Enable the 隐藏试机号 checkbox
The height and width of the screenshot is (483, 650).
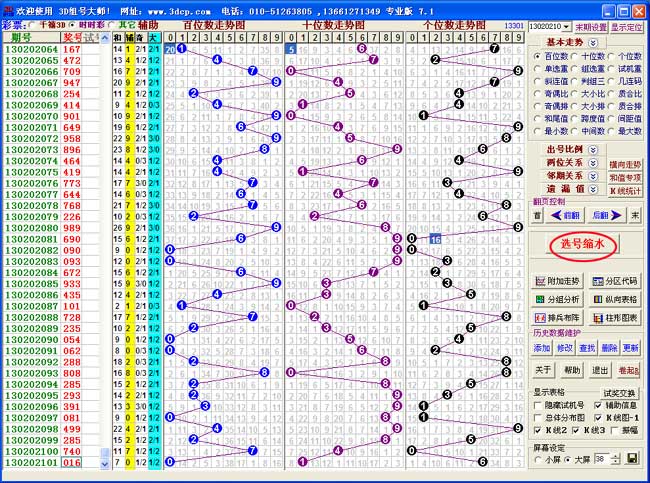537,405
